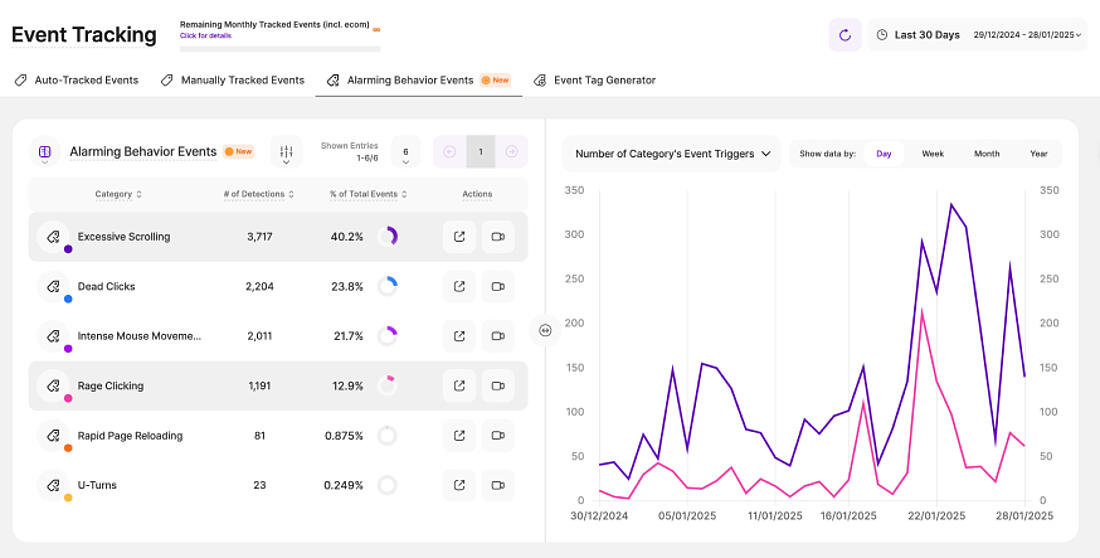Go to the previous page arrow

pyautogui.click(x=450, y=152)
